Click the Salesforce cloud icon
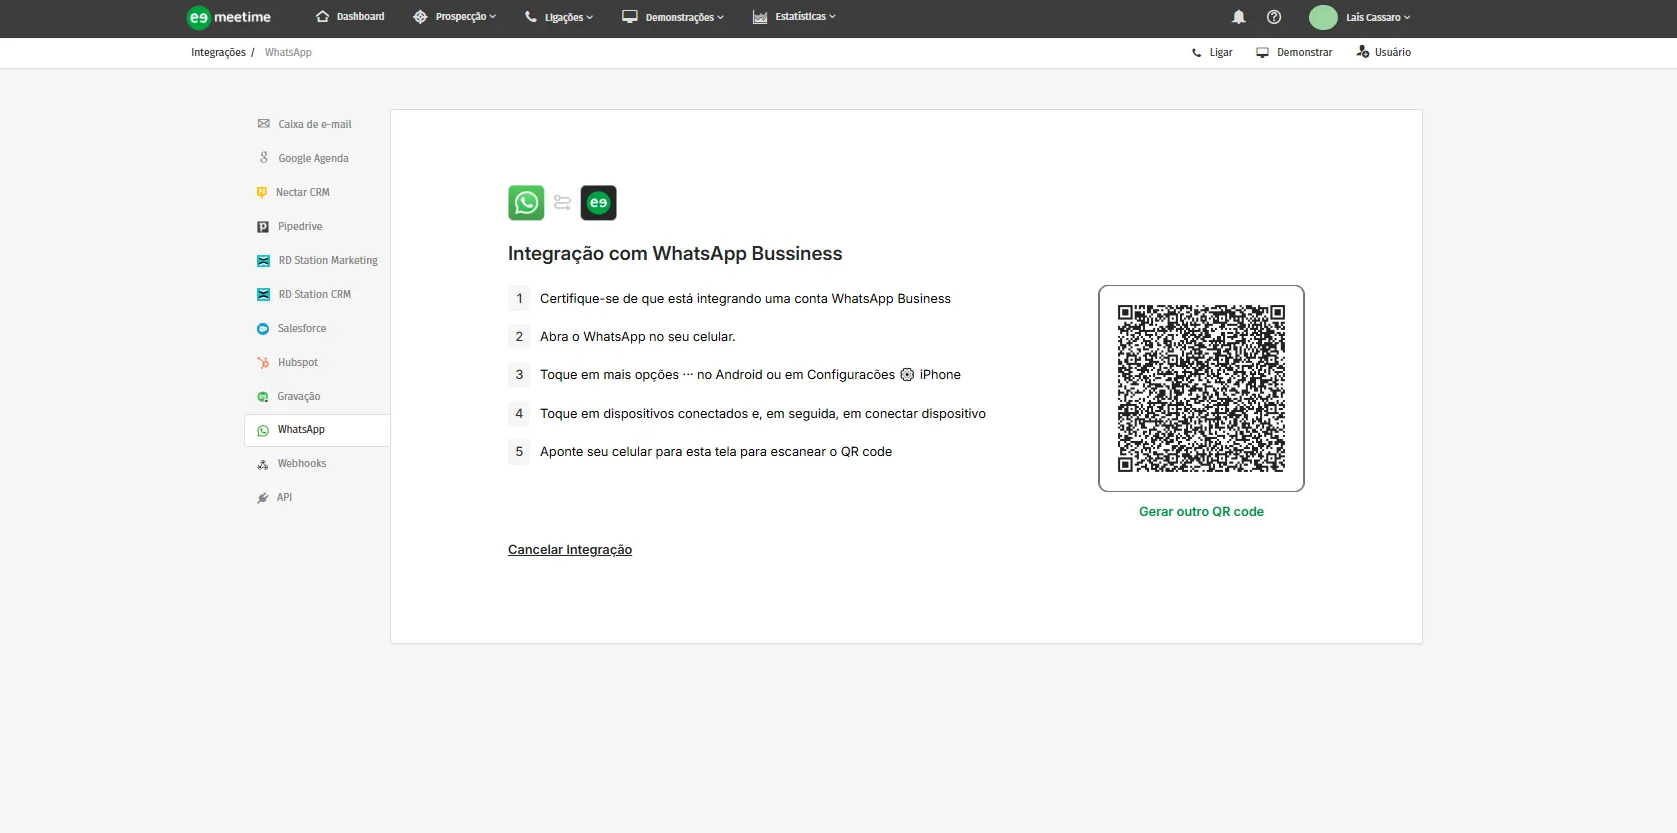 tap(263, 329)
